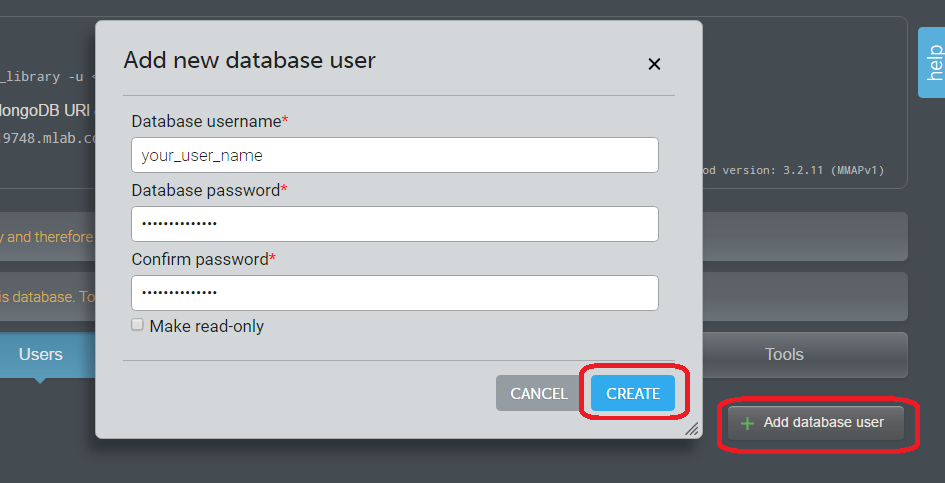Close the Add new database user dialog
Image resolution: width=945 pixels, height=483 pixels.
coord(654,64)
